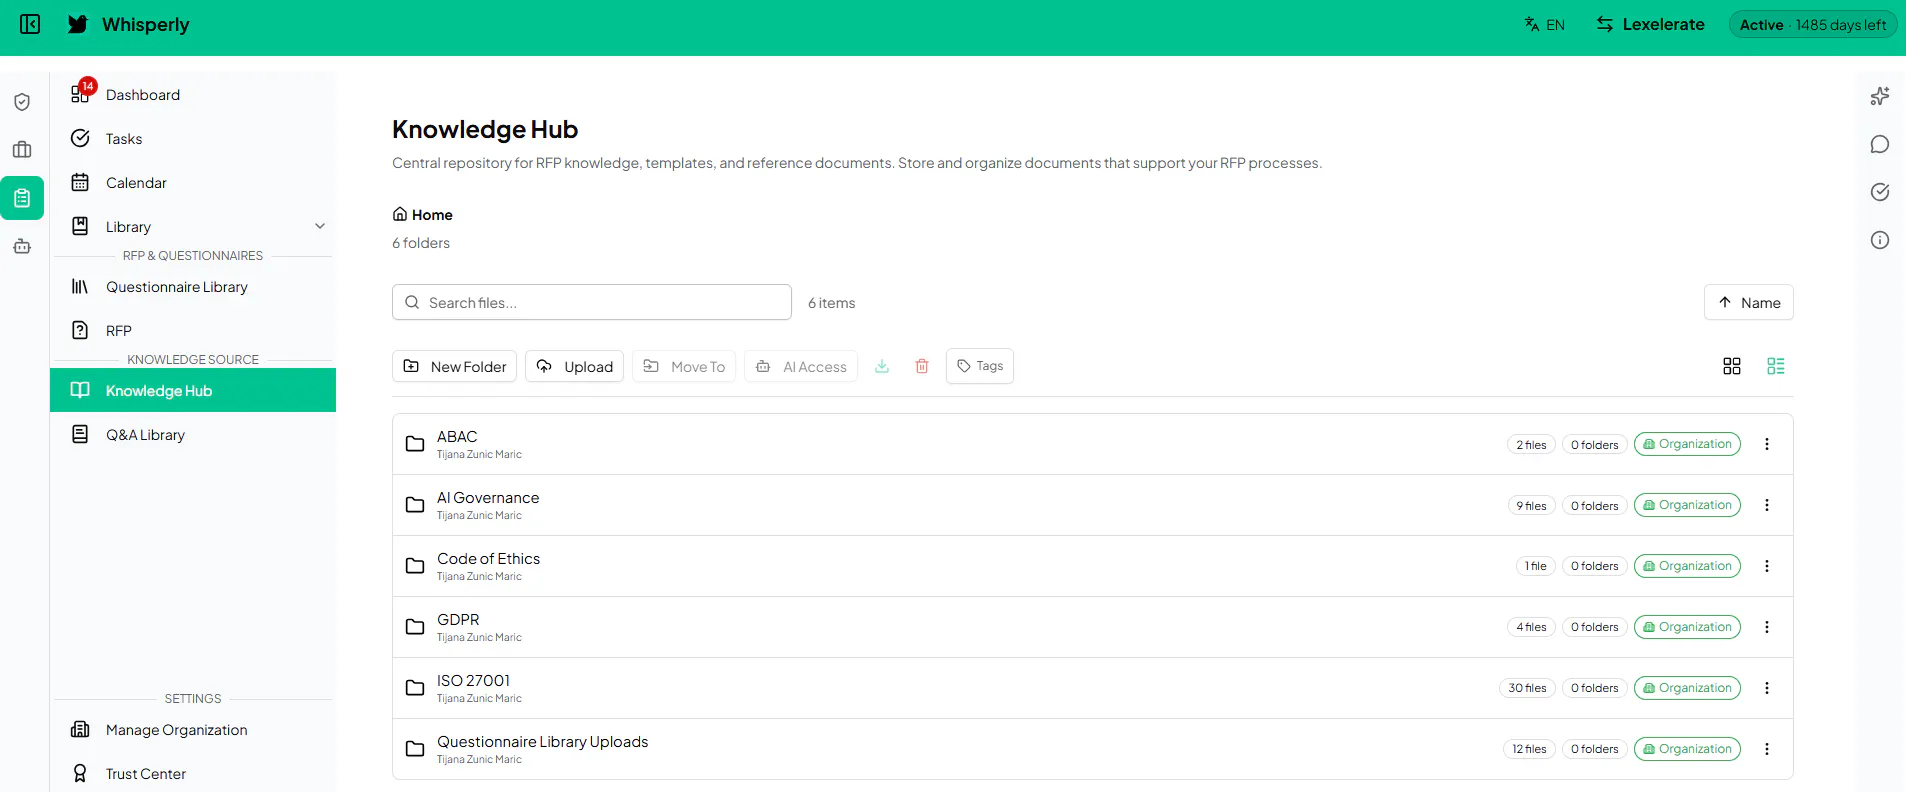This screenshot has height=792, width=1906.
Task: Switch to grid view
Action: tap(1732, 366)
